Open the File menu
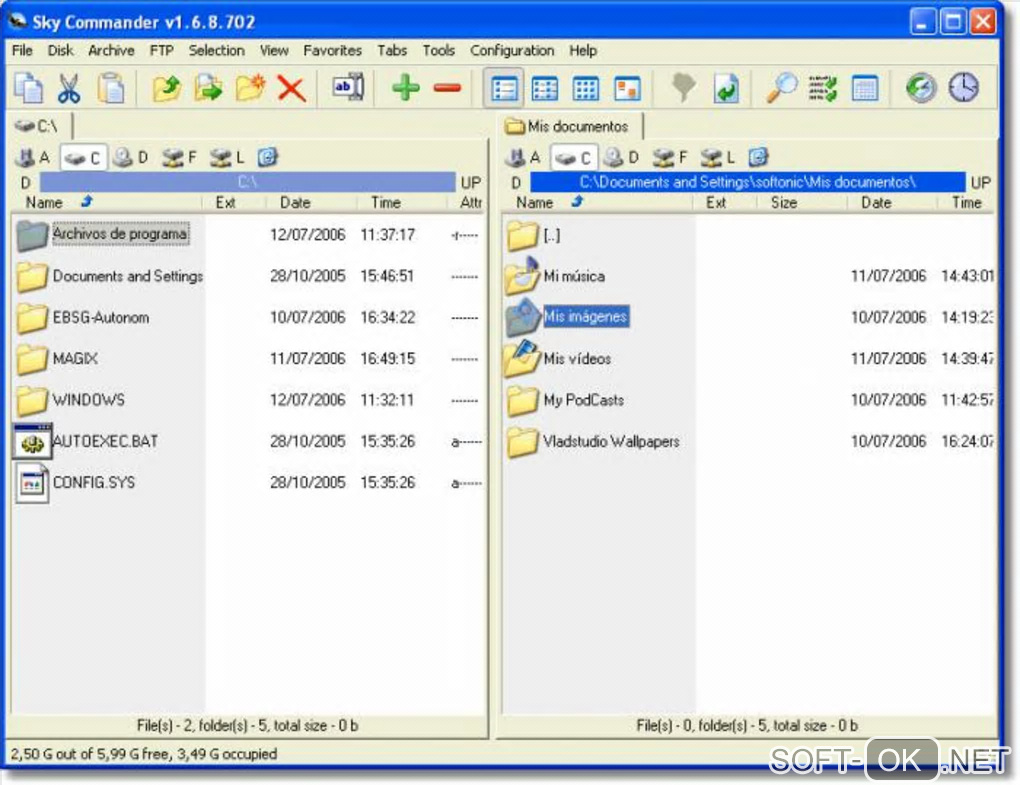Viewport: 1020px width, 785px height. (x=22, y=51)
